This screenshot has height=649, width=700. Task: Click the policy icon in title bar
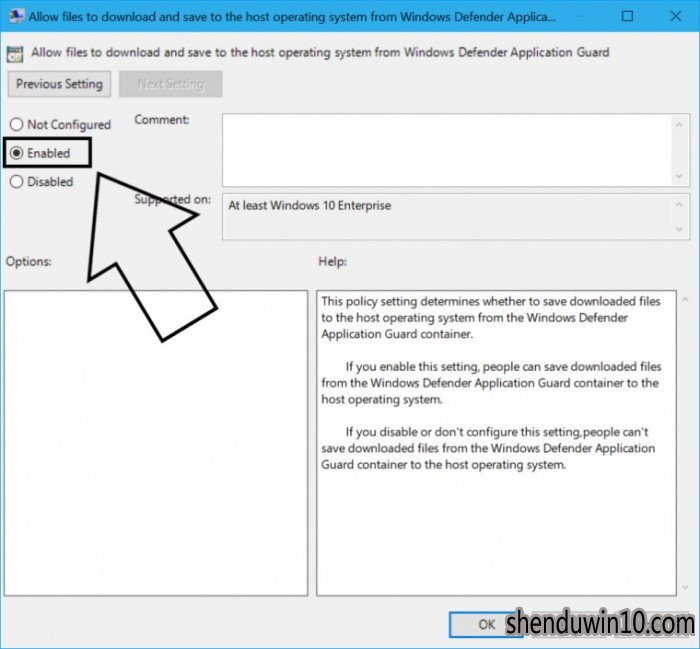pos(16,17)
